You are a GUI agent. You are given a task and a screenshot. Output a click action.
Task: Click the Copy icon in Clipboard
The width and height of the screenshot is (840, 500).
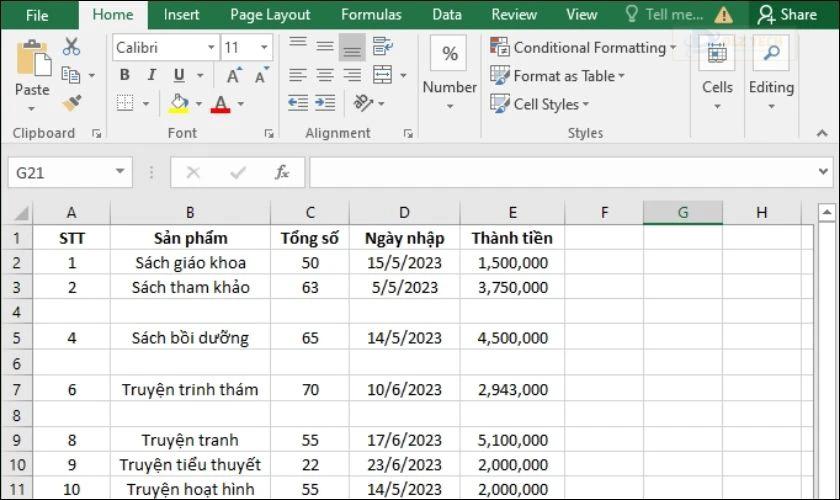[x=71, y=75]
